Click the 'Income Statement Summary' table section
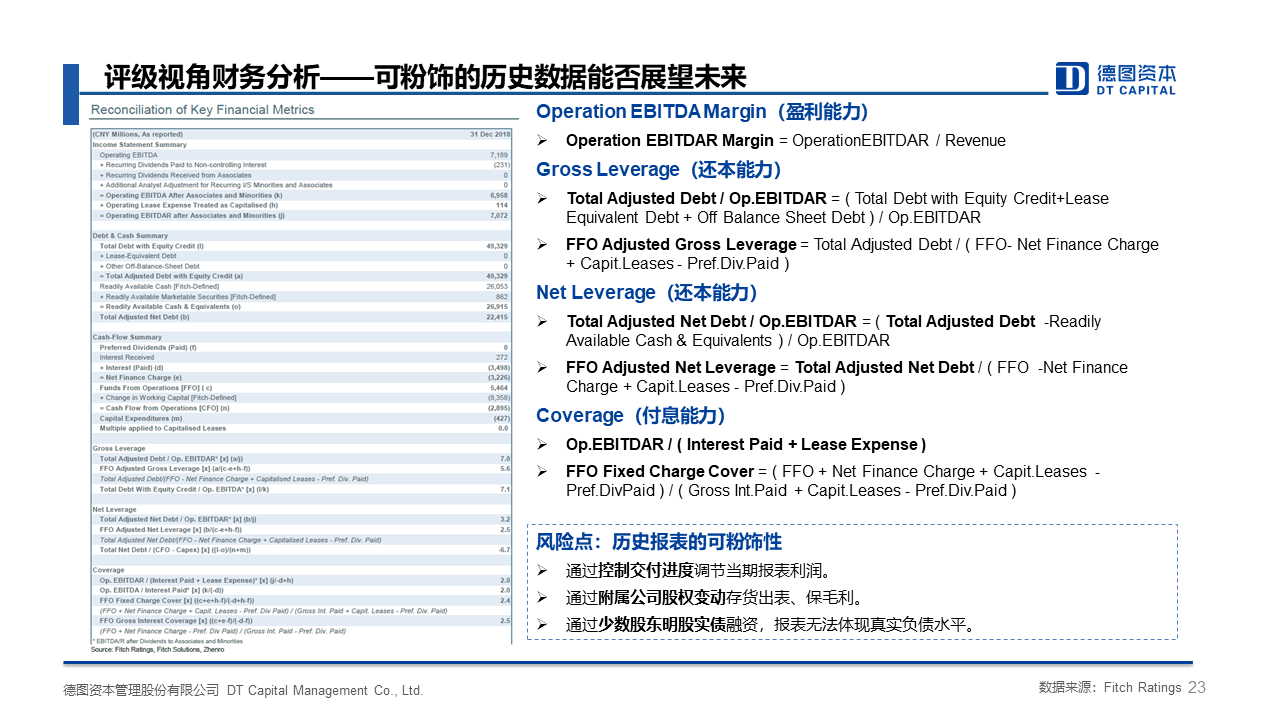Image resolution: width=1280 pixels, height=720 pixels. click(140, 144)
